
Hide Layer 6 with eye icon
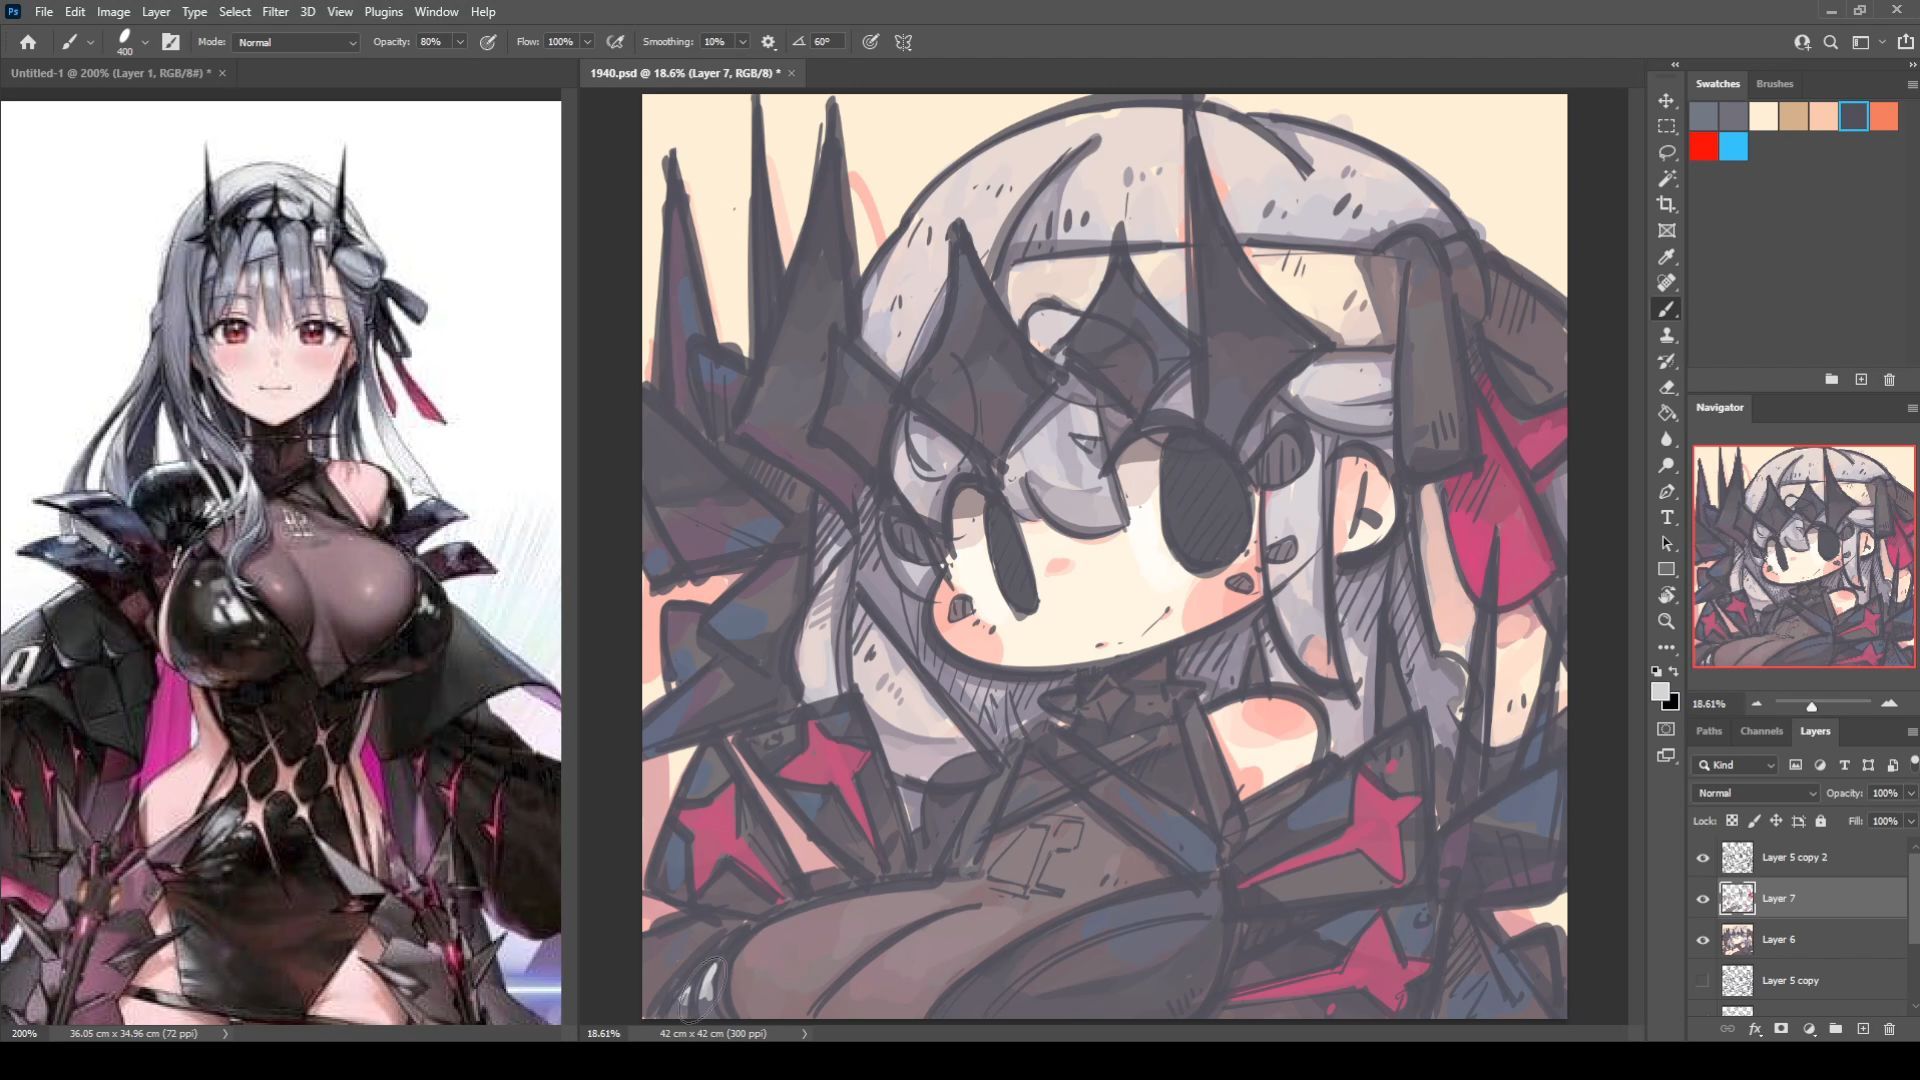(x=1703, y=940)
